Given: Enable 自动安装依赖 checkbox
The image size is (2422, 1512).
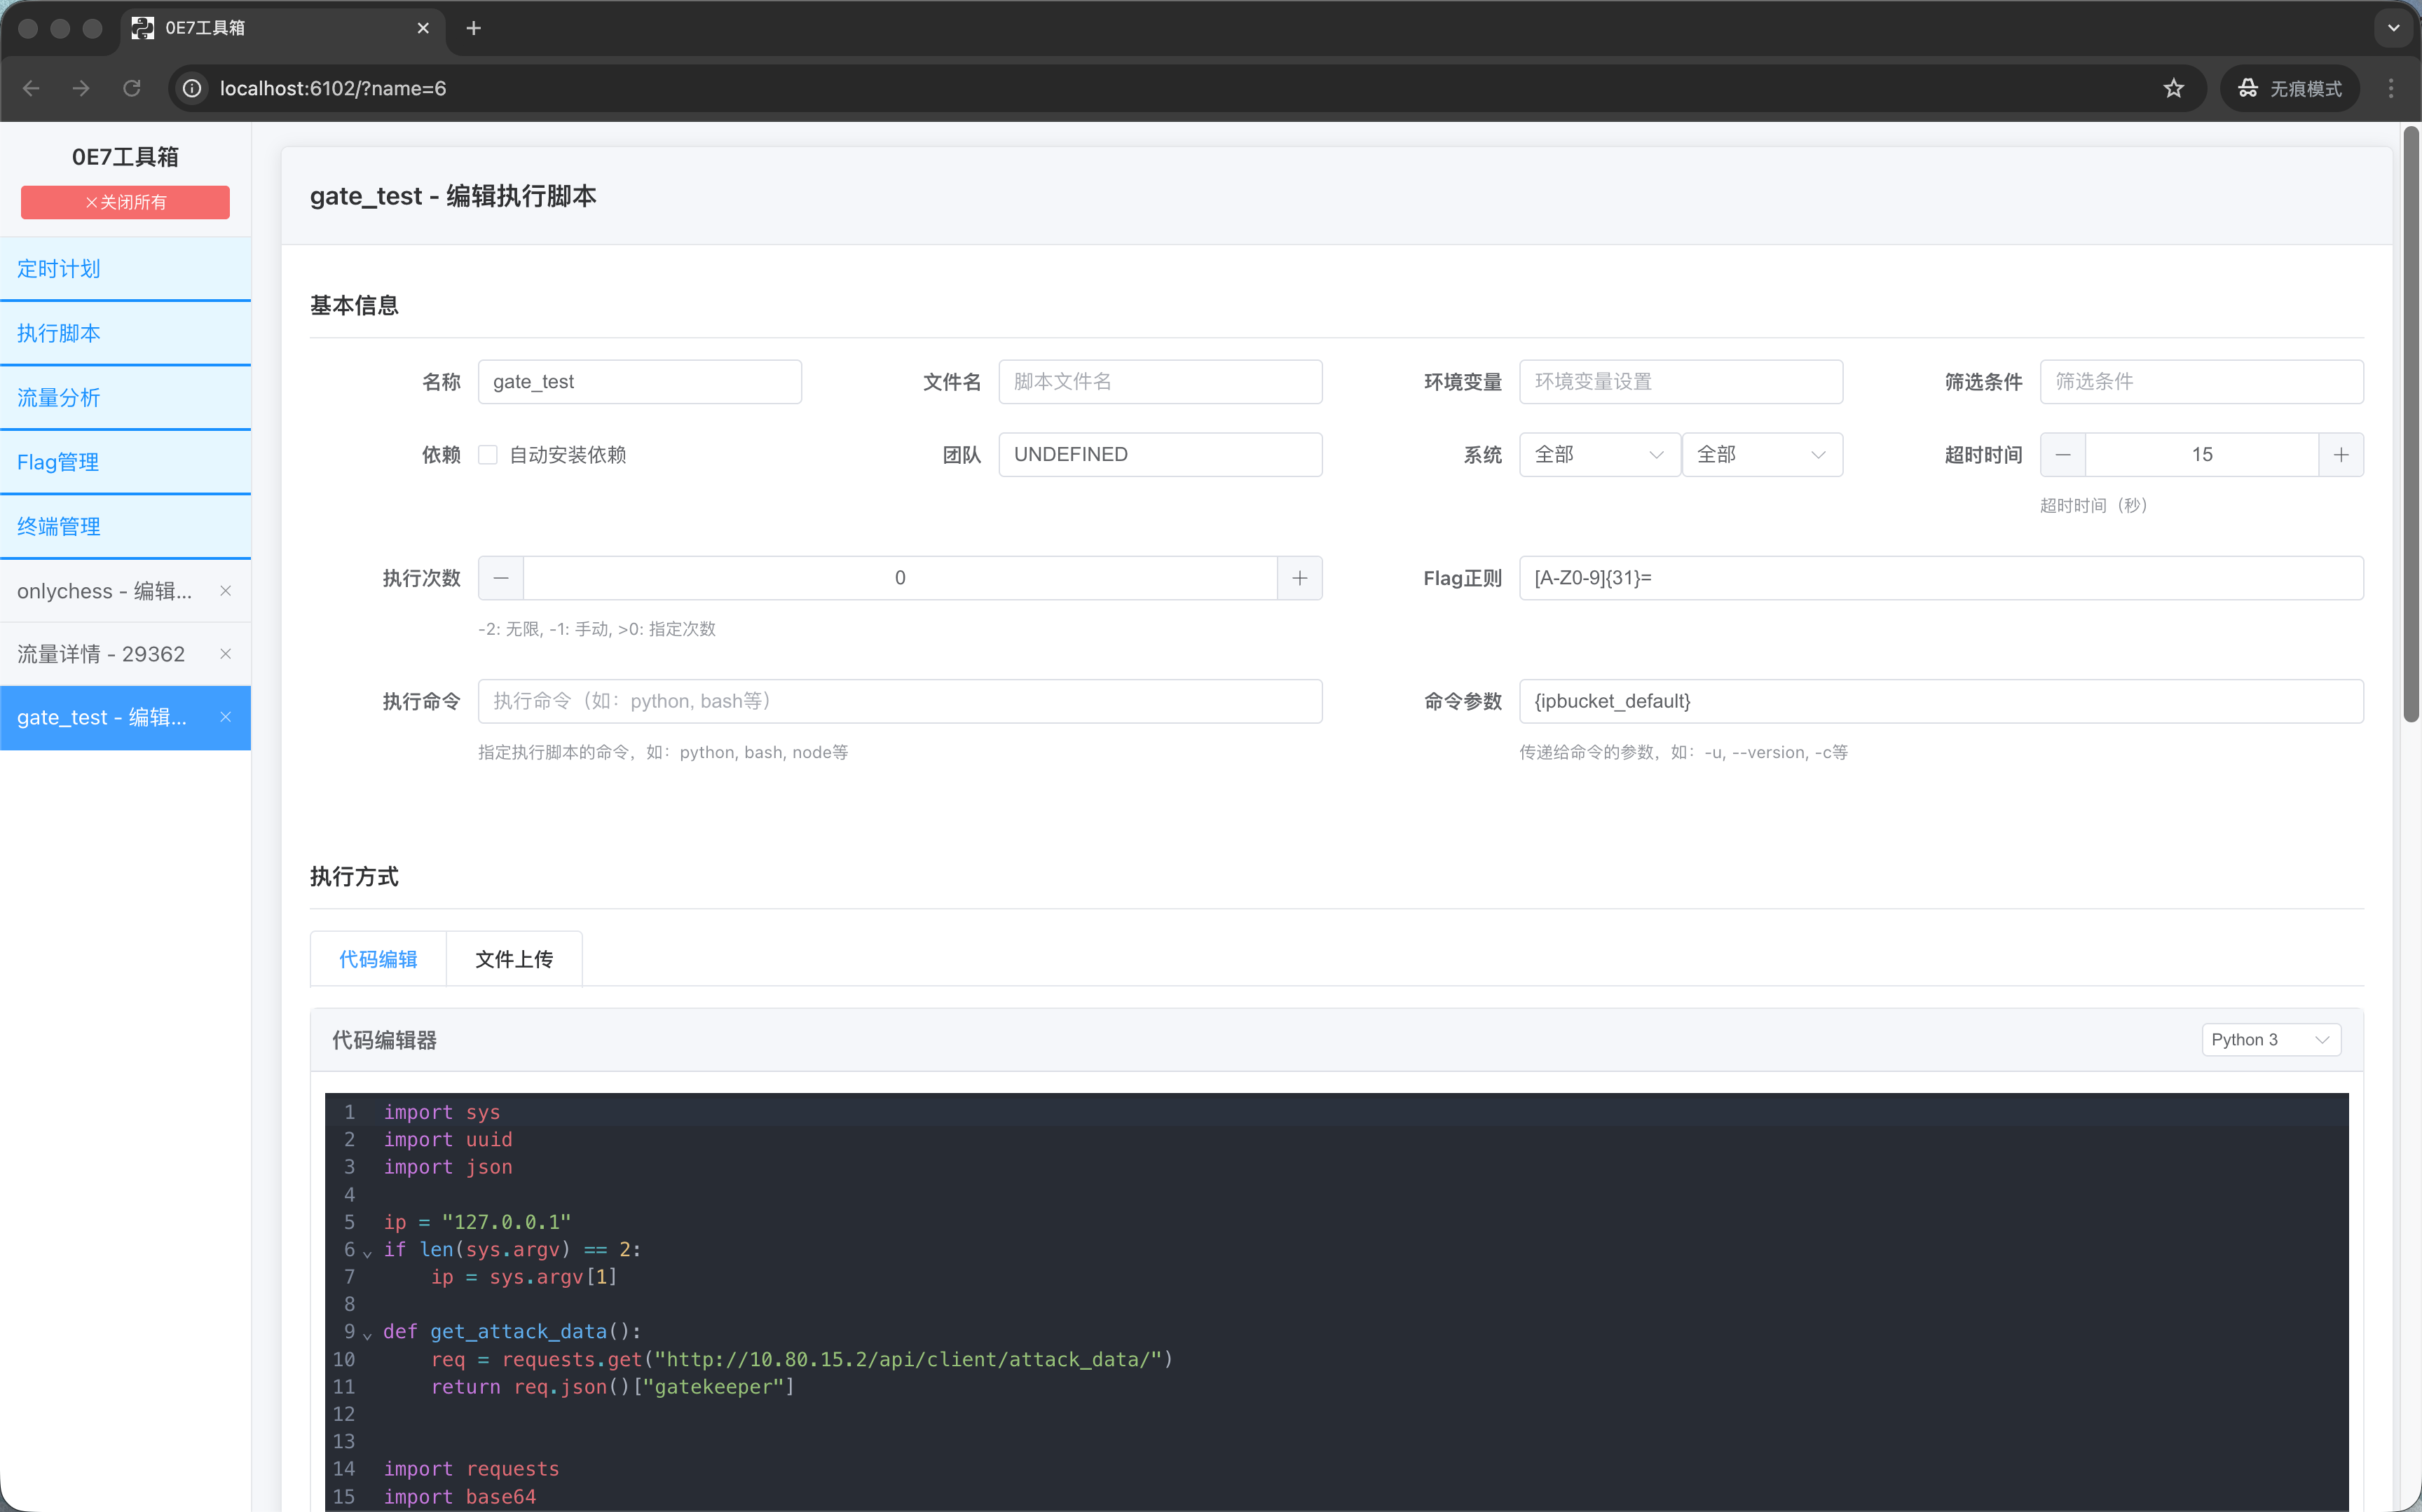Looking at the screenshot, I should 488,455.
